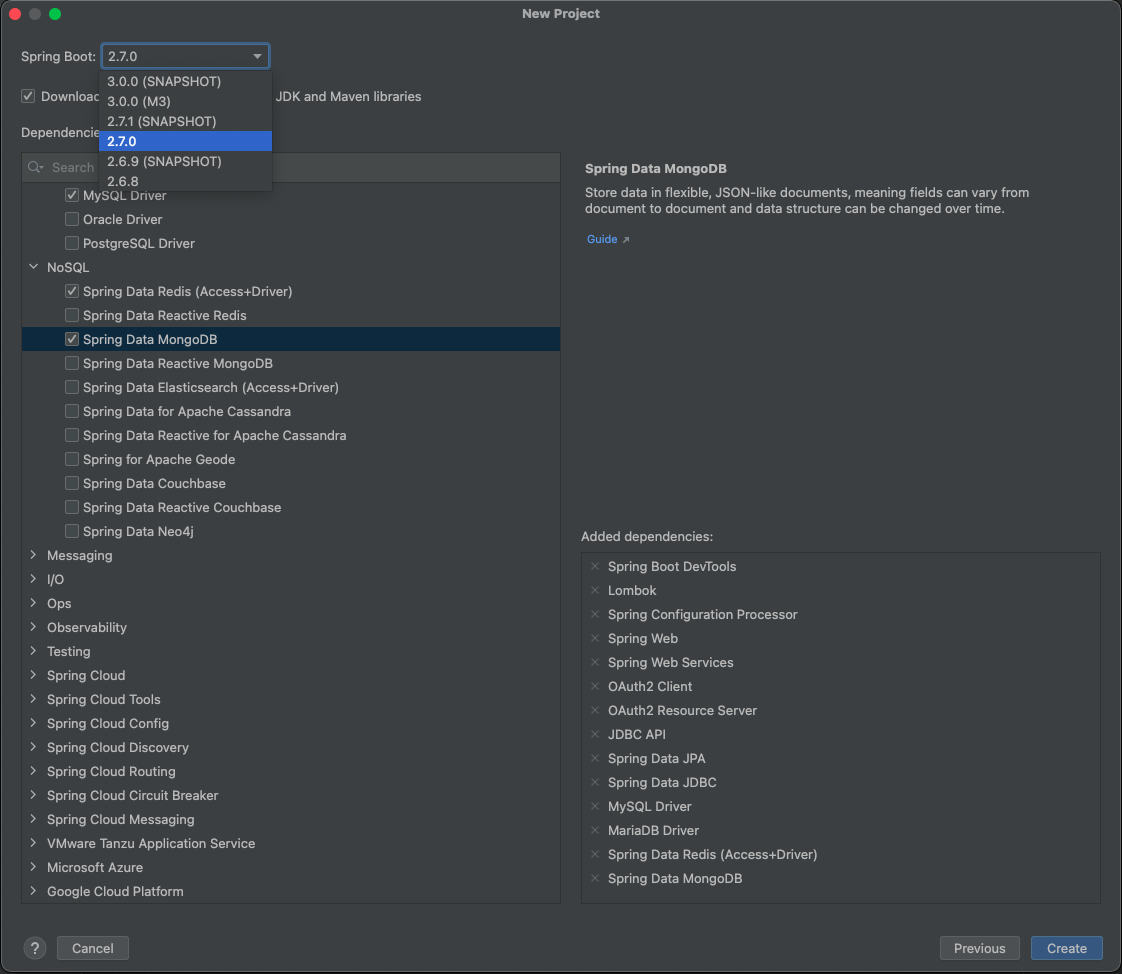Expand Spring Cloud Discovery category

[34, 747]
